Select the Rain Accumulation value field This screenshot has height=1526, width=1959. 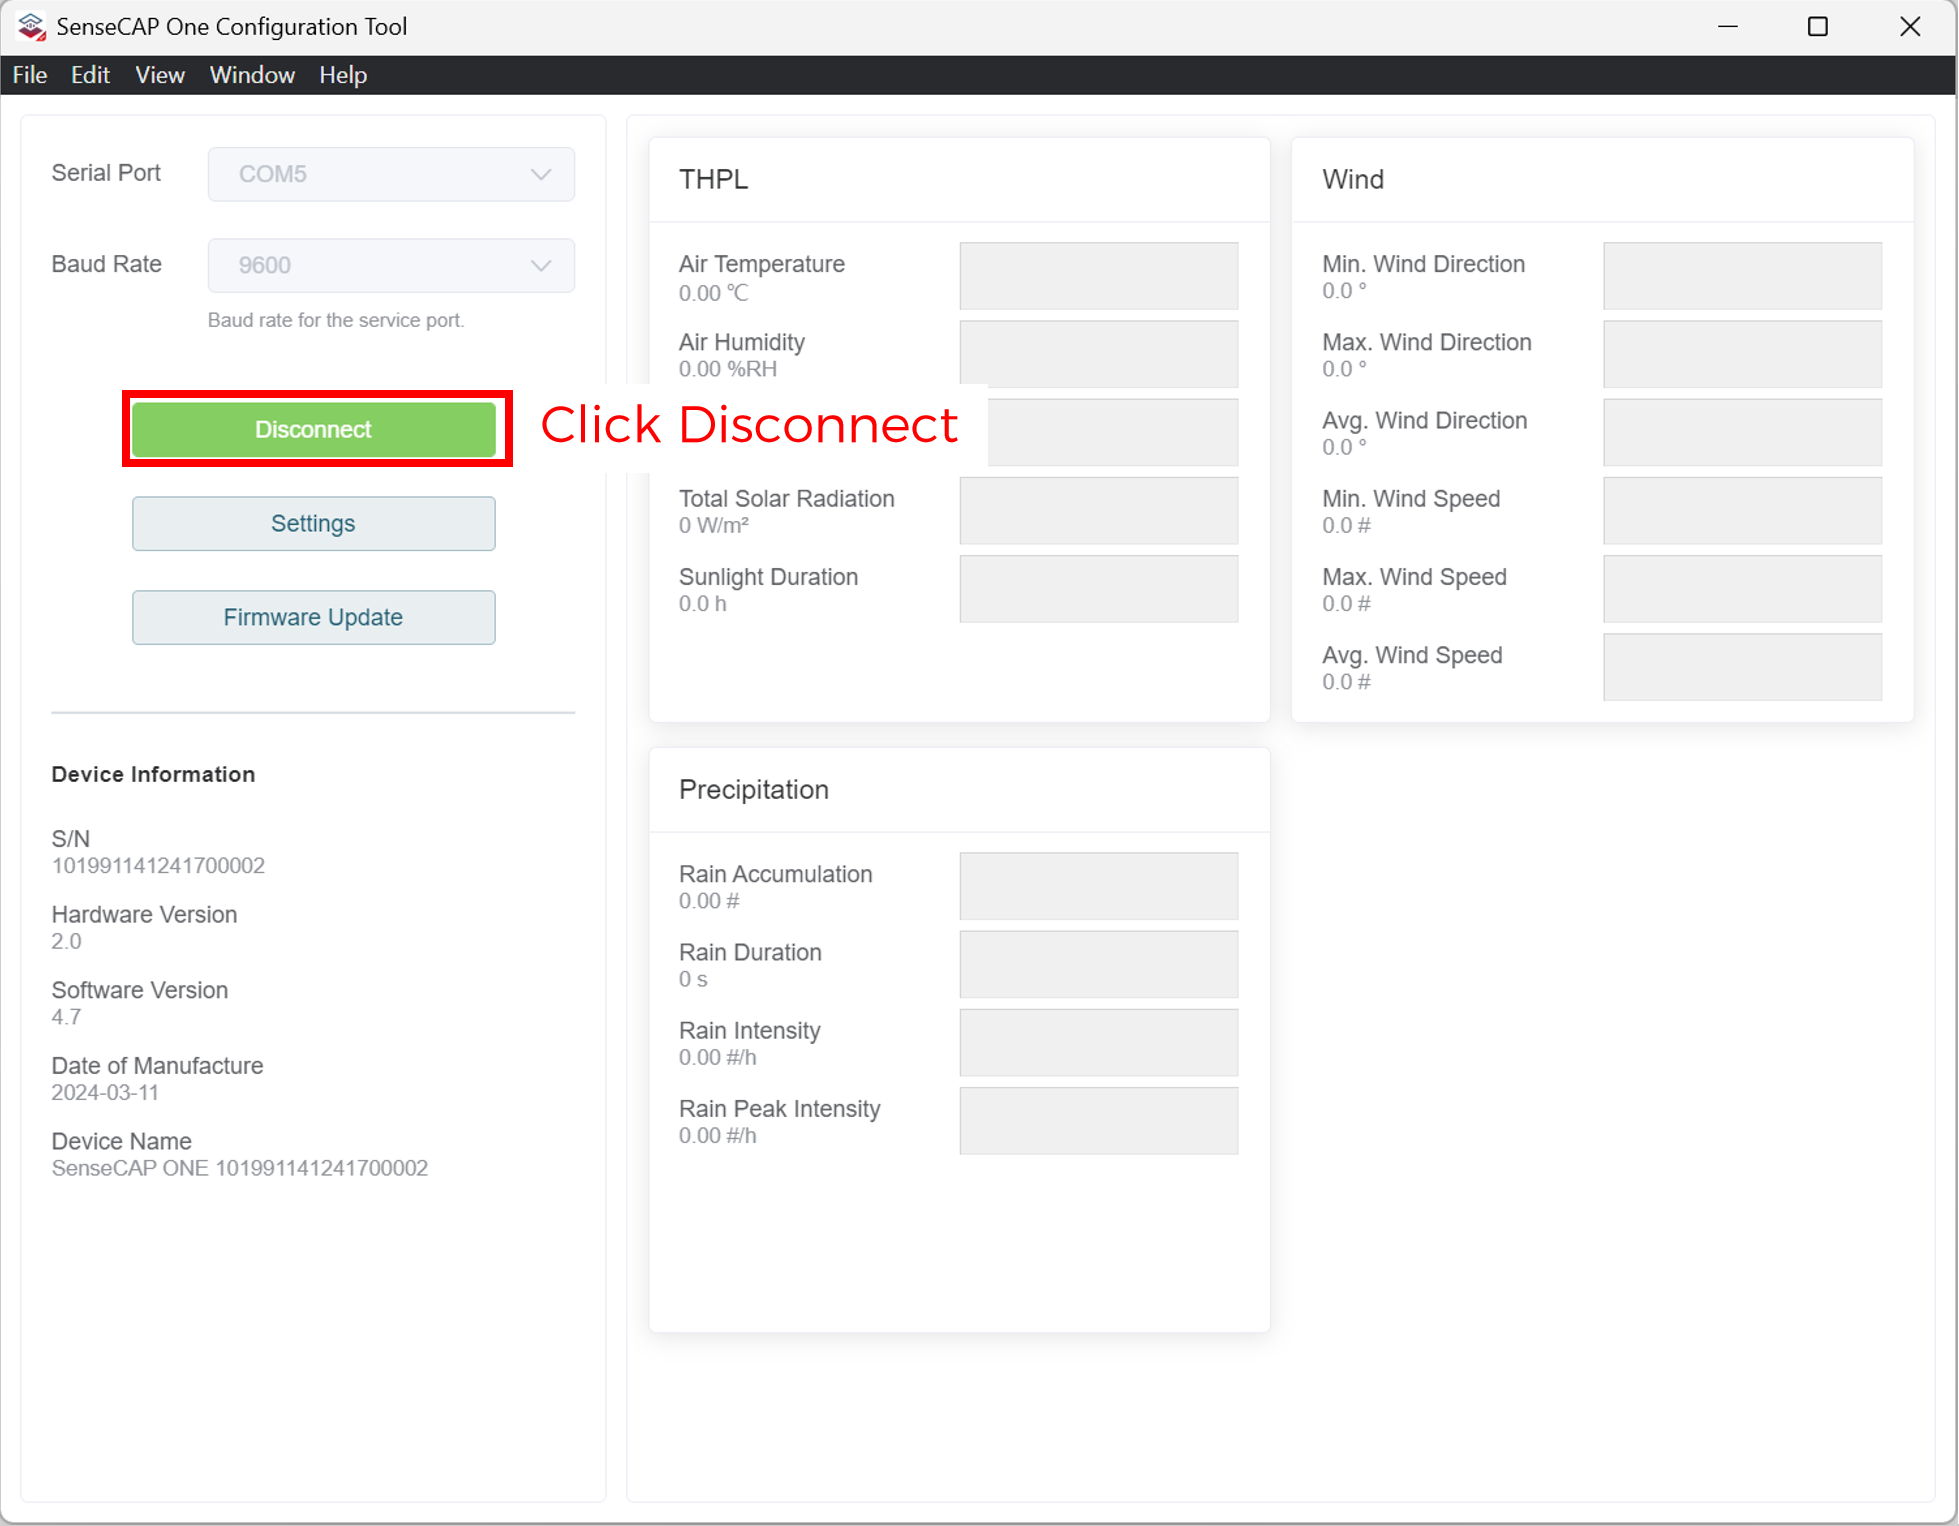tap(1098, 886)
